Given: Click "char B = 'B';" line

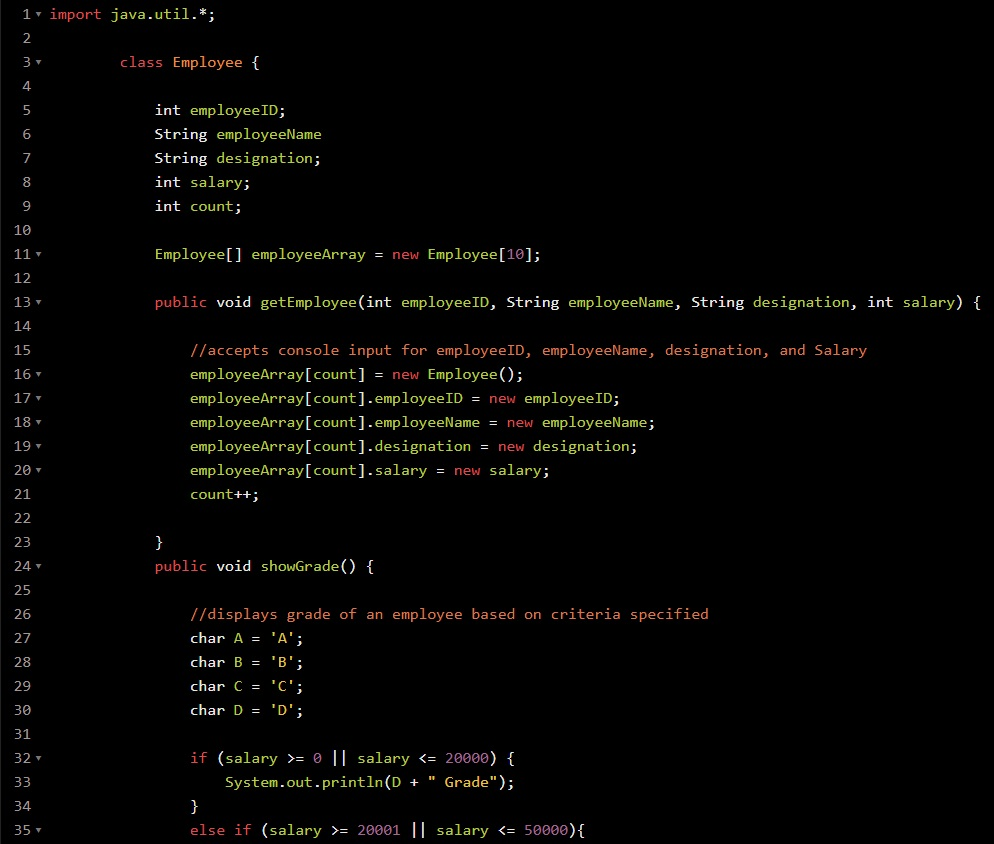Looking at the screenshot, I should point(247,663).
